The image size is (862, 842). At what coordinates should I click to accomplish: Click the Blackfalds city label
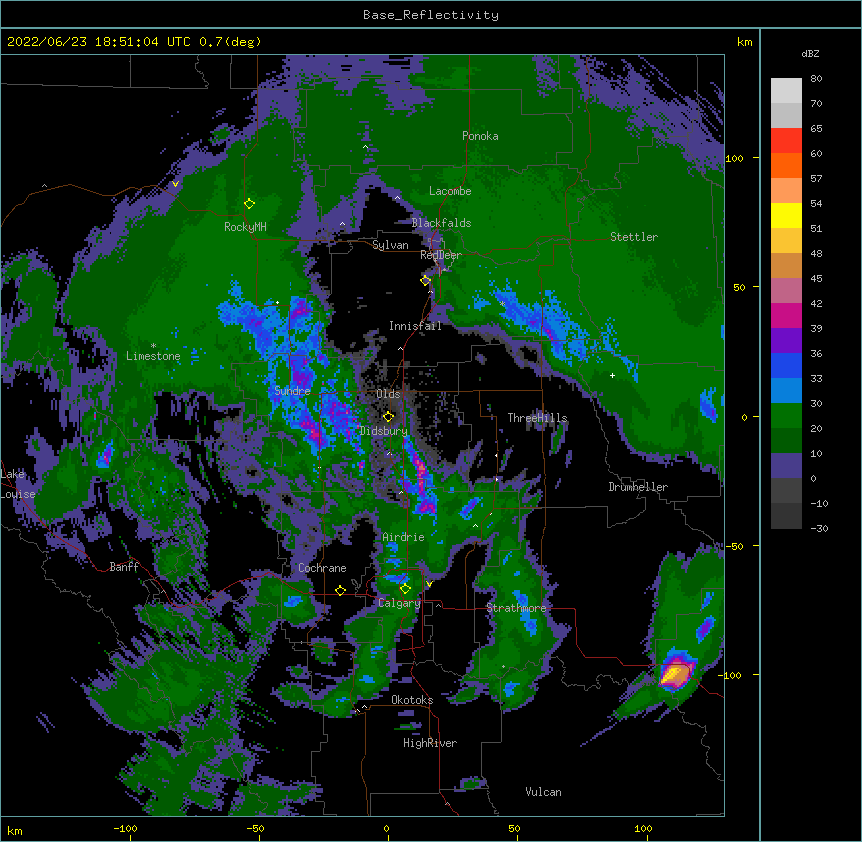[x=441, y=223]
